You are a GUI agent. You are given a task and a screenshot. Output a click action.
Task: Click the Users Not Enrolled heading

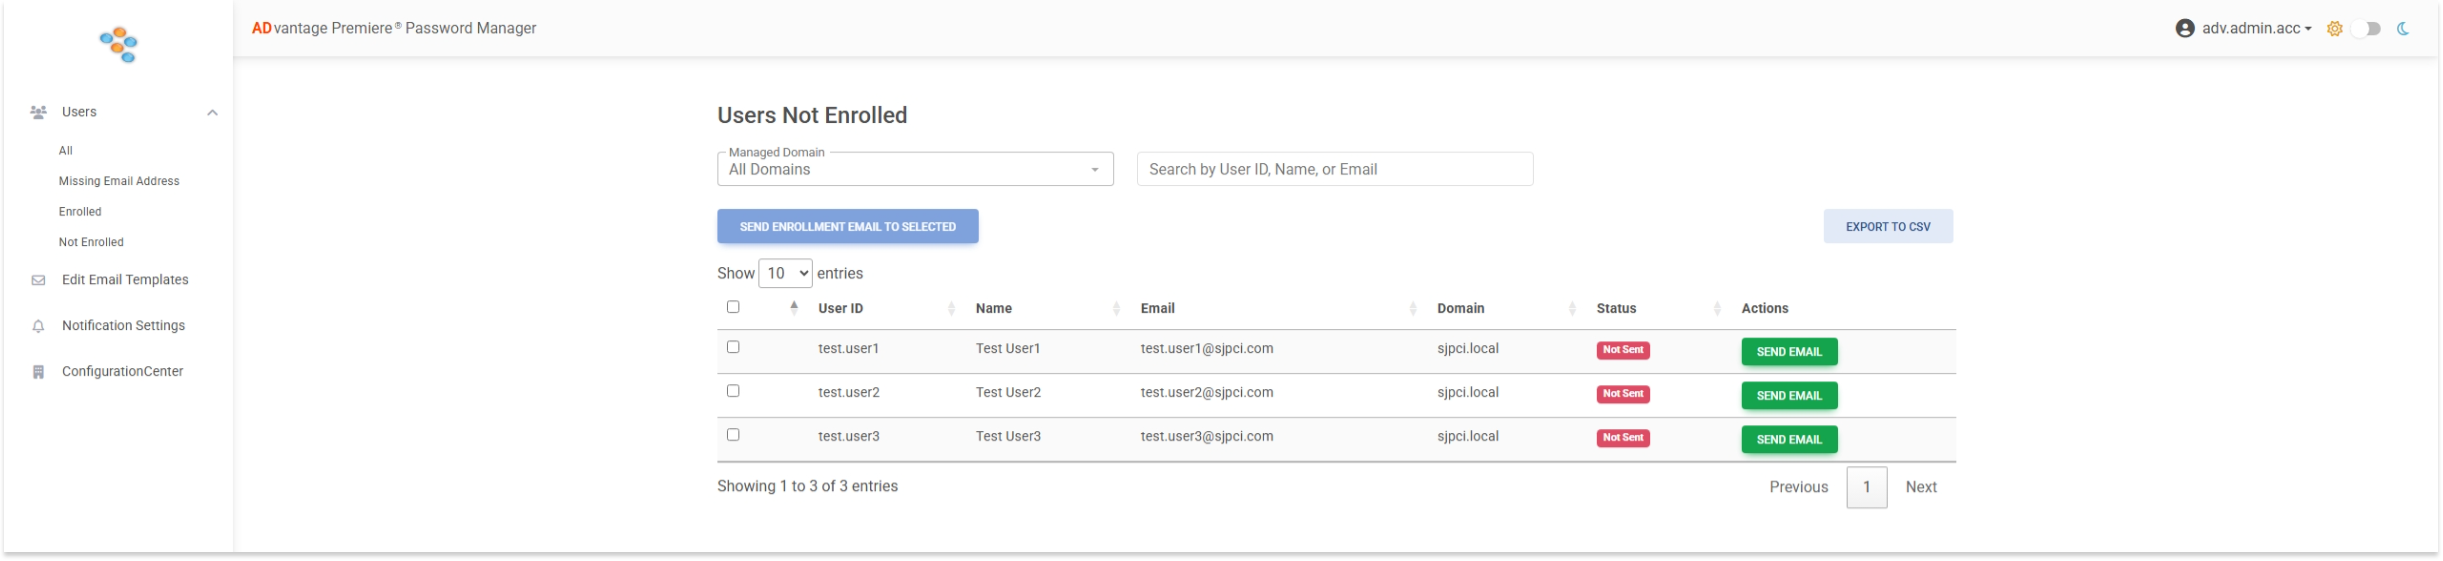pyautogui.click(x=811, y=115)
